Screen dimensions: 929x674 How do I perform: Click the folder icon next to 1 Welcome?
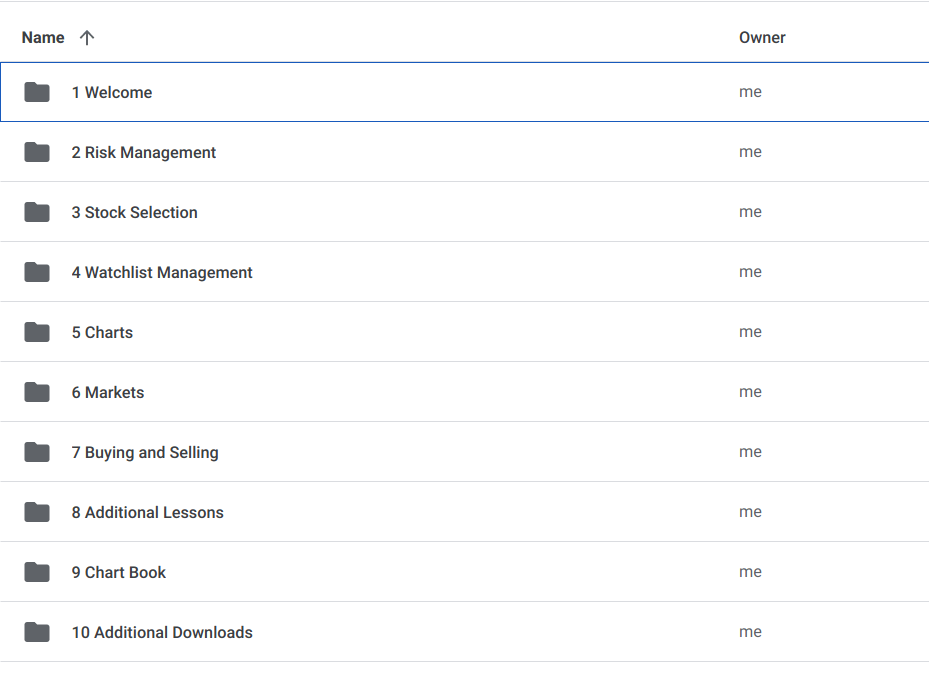(x=36, y=91)
